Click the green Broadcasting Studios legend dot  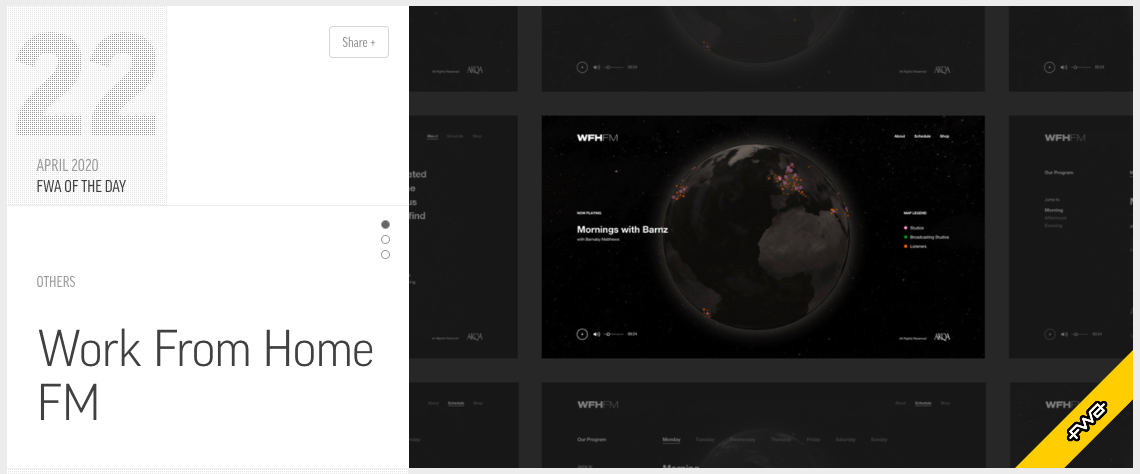click(905, 237)
